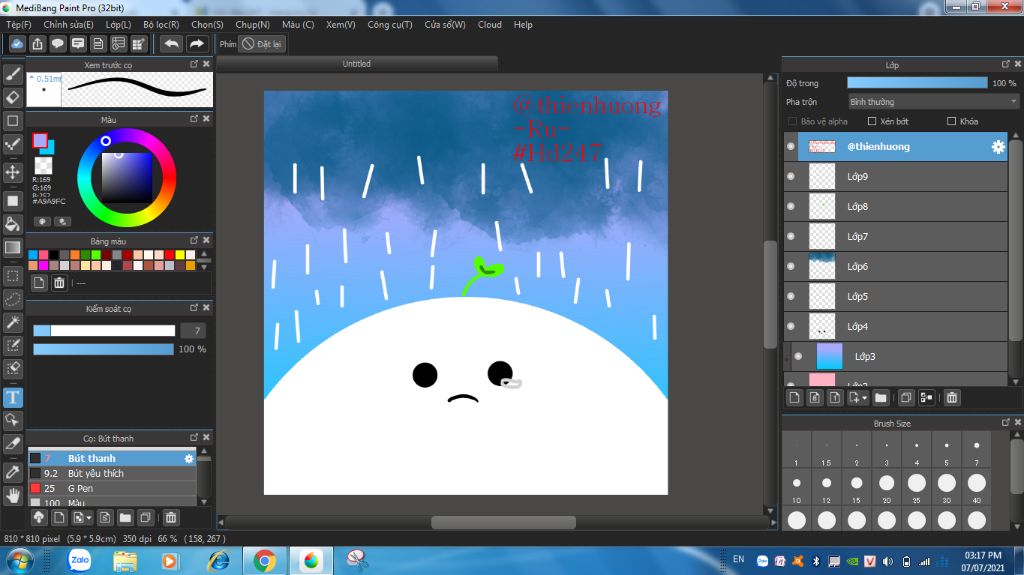Switch to the Untitled document tab
Viewport: 1024px width, 575px height.
357,64
